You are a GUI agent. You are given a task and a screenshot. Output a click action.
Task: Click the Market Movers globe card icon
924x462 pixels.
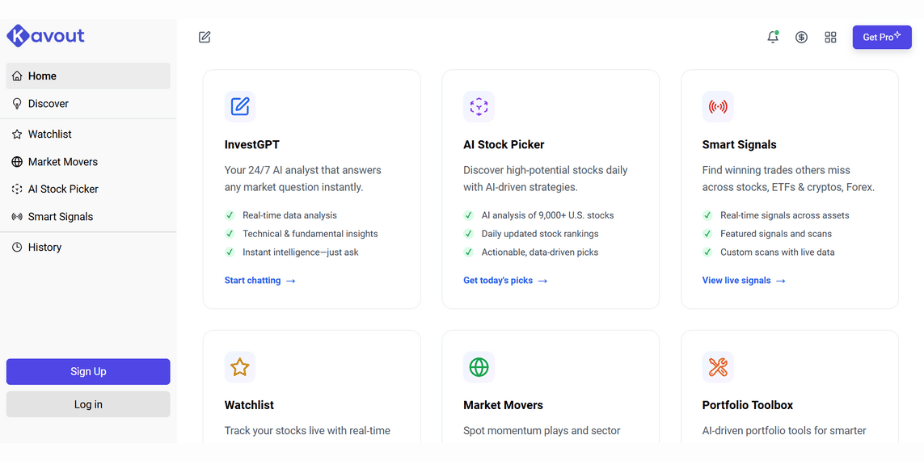(478, 367)
